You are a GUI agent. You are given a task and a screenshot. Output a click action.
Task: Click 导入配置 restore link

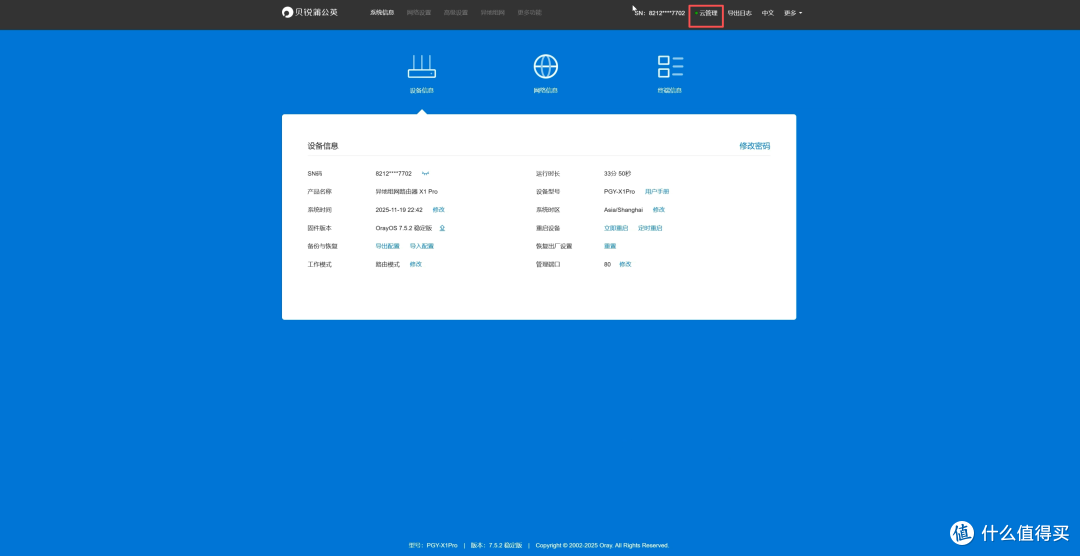(422, 246)
